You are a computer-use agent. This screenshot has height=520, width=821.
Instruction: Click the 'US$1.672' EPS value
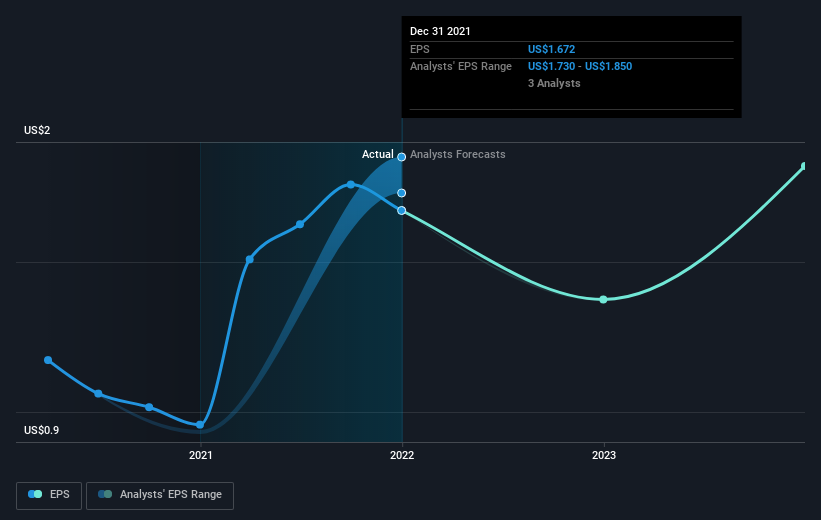(551, 49)
